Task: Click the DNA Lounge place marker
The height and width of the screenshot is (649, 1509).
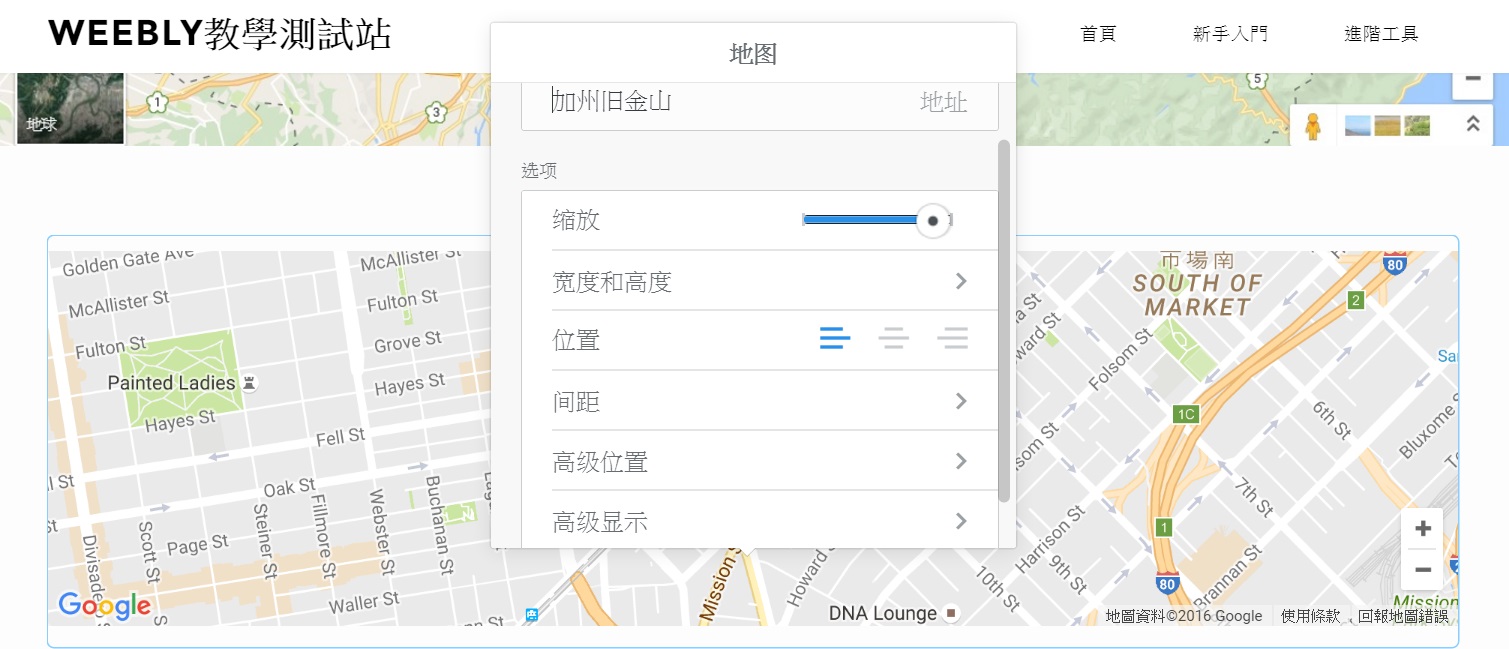Action: pos(952,612)
